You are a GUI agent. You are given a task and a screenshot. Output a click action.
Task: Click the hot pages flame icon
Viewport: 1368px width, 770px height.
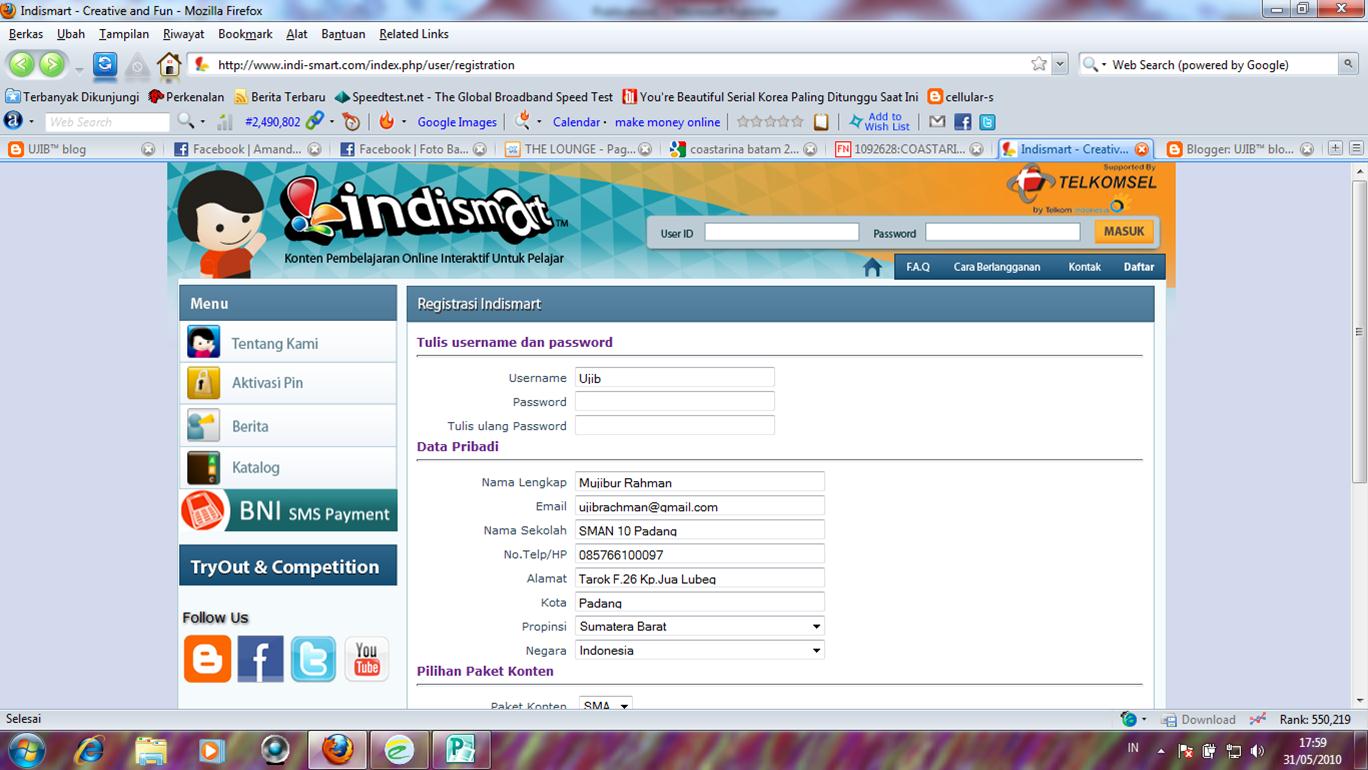(387, 121)
